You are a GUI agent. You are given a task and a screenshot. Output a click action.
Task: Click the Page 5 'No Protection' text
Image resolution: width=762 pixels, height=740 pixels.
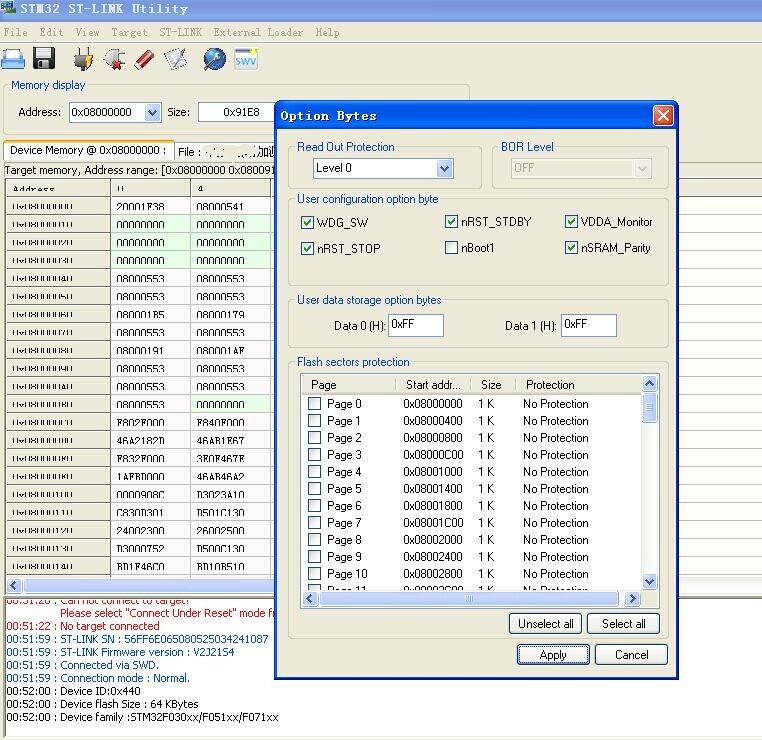(555, 489)
